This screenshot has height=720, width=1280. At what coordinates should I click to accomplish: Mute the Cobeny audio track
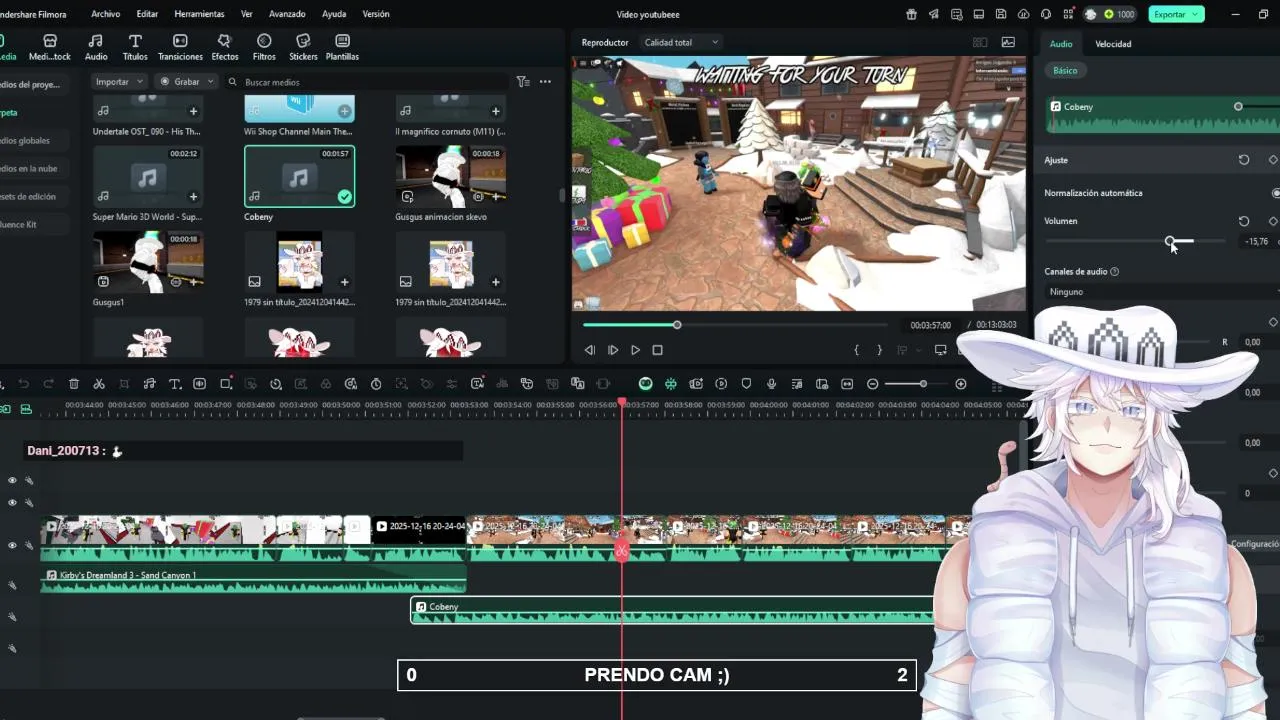tap(12, 617)
